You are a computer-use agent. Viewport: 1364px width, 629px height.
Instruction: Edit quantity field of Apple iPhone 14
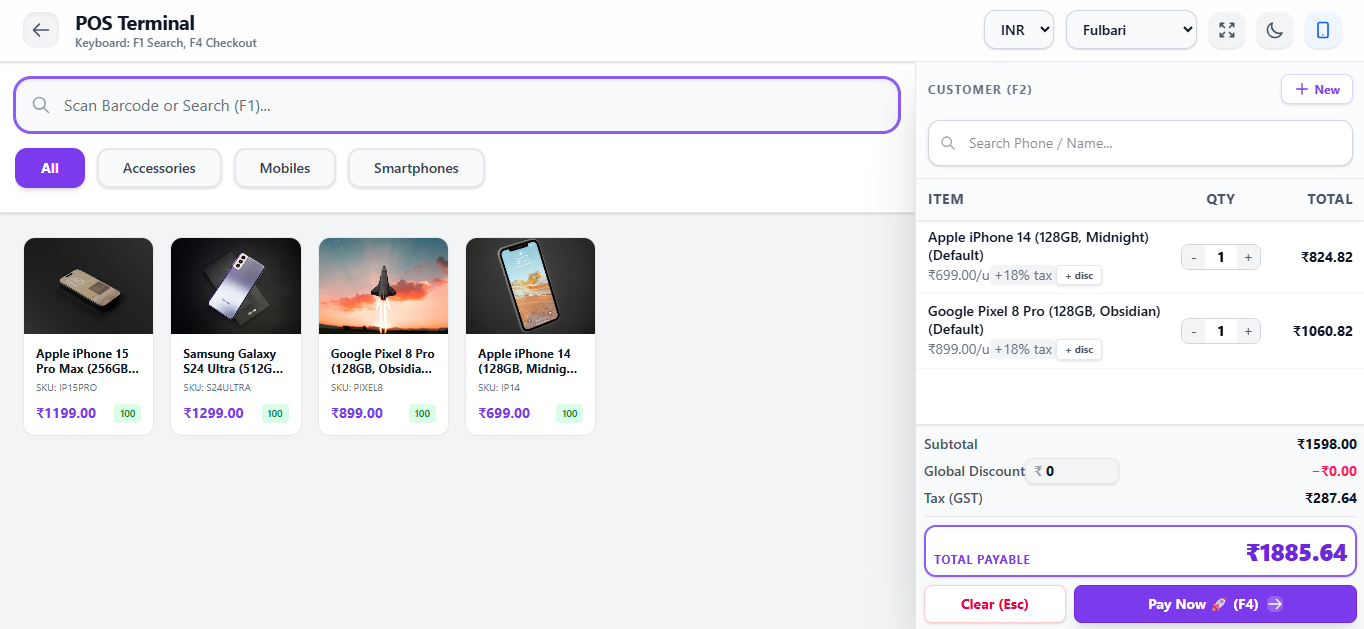(x=1220, y=257)
